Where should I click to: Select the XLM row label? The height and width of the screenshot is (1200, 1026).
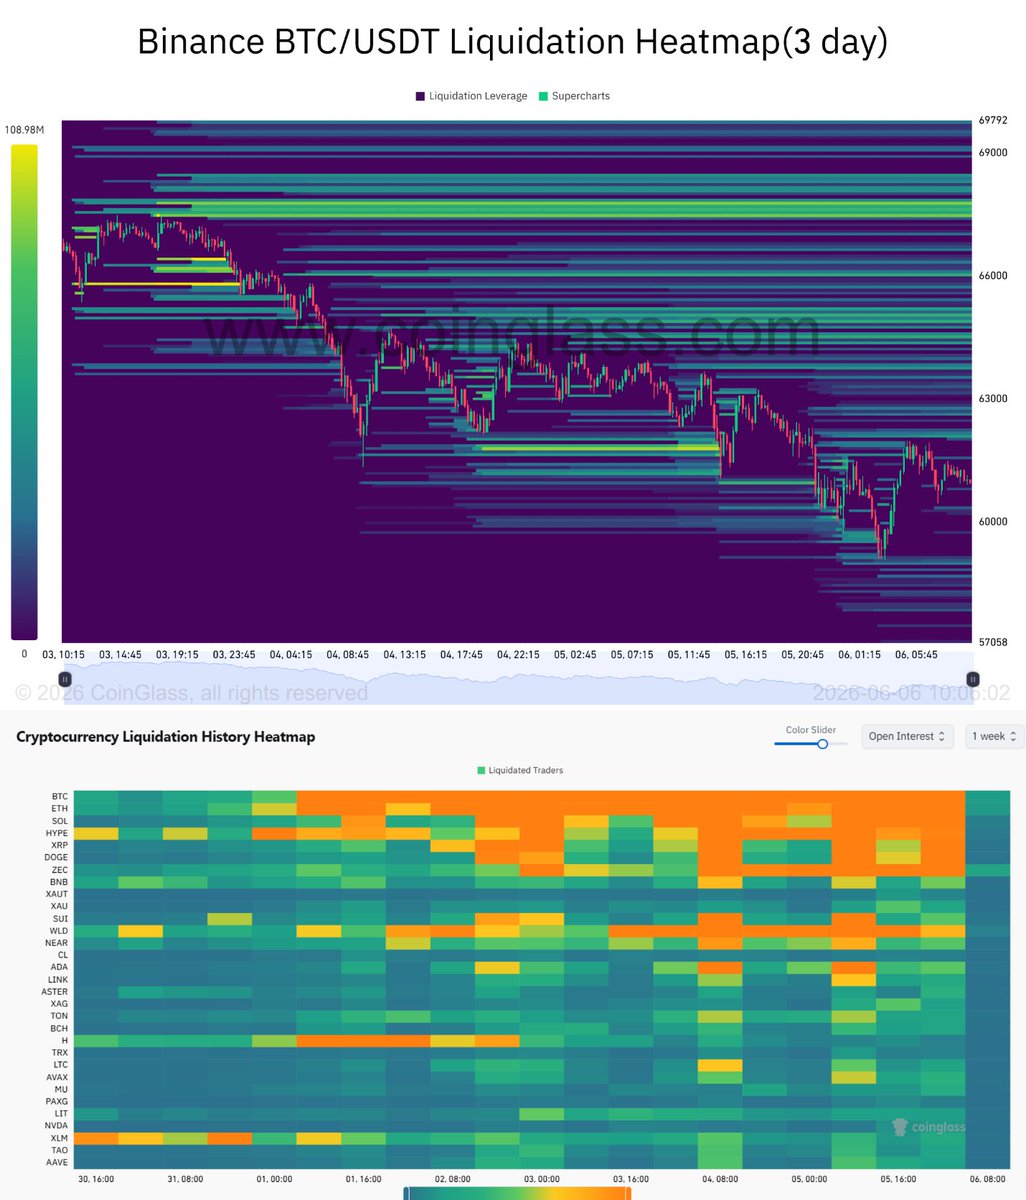pos(60,1138)
